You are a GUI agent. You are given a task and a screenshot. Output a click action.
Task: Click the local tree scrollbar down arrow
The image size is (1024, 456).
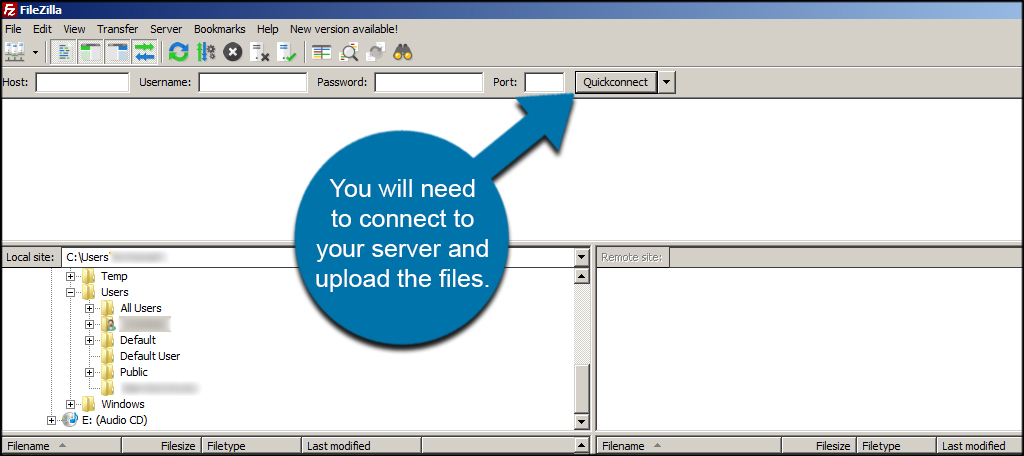[581, 422]
